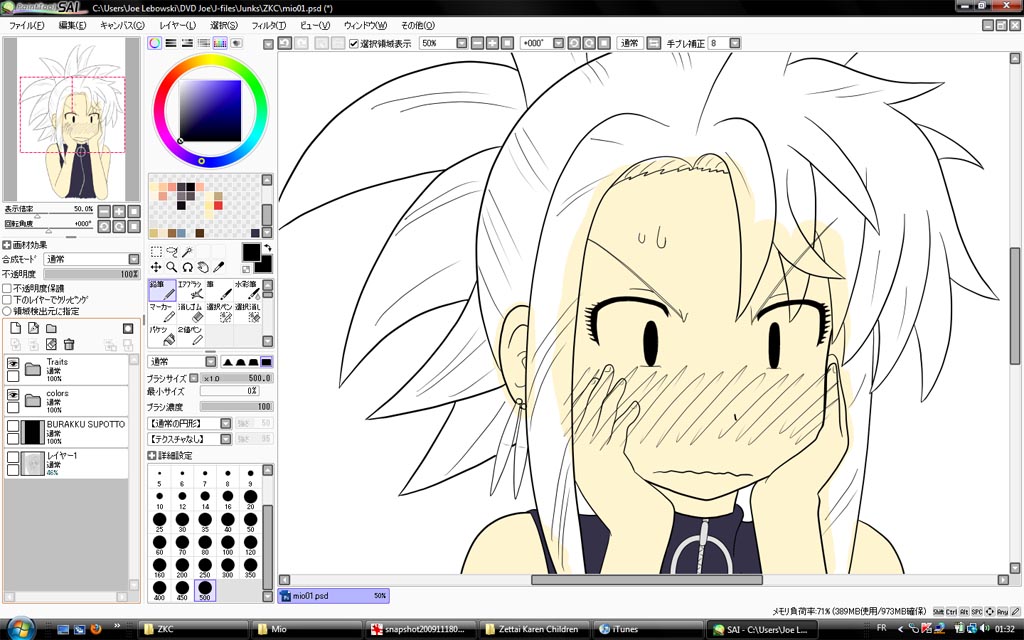Viewport: 1024px width, 640px height.
Task: Select the Selection Eraser (選択消し) tool
Action: click(x=248, y=313)
